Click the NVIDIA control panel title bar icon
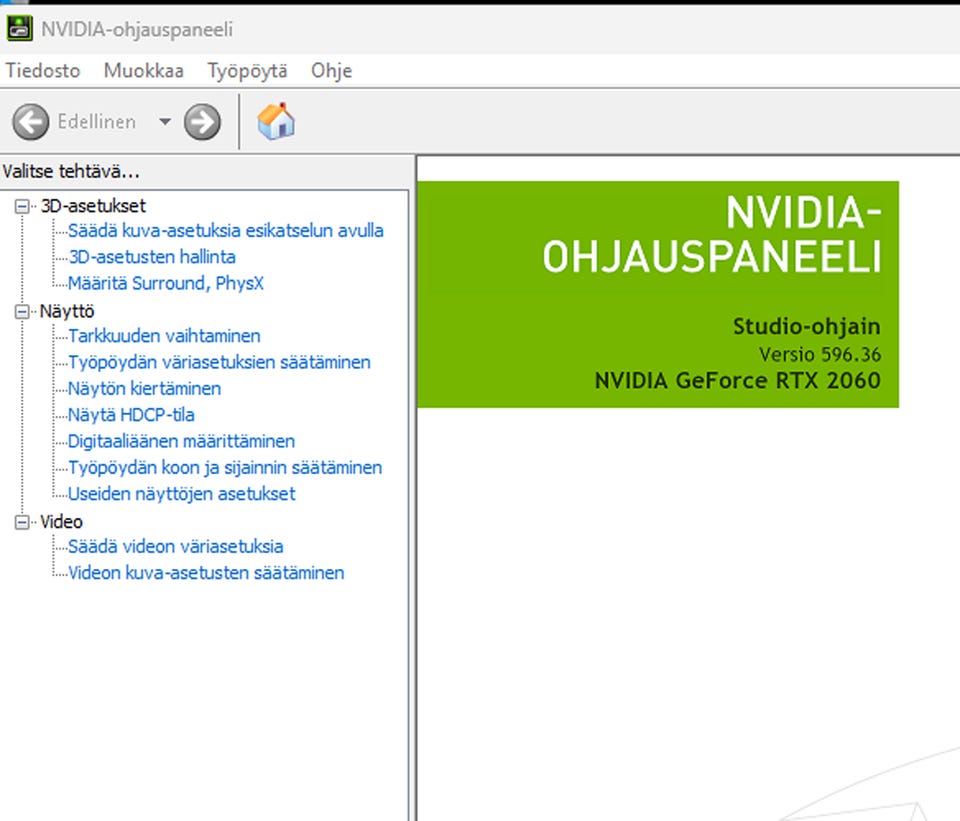The image size is (960, 821). coord(19,29)
